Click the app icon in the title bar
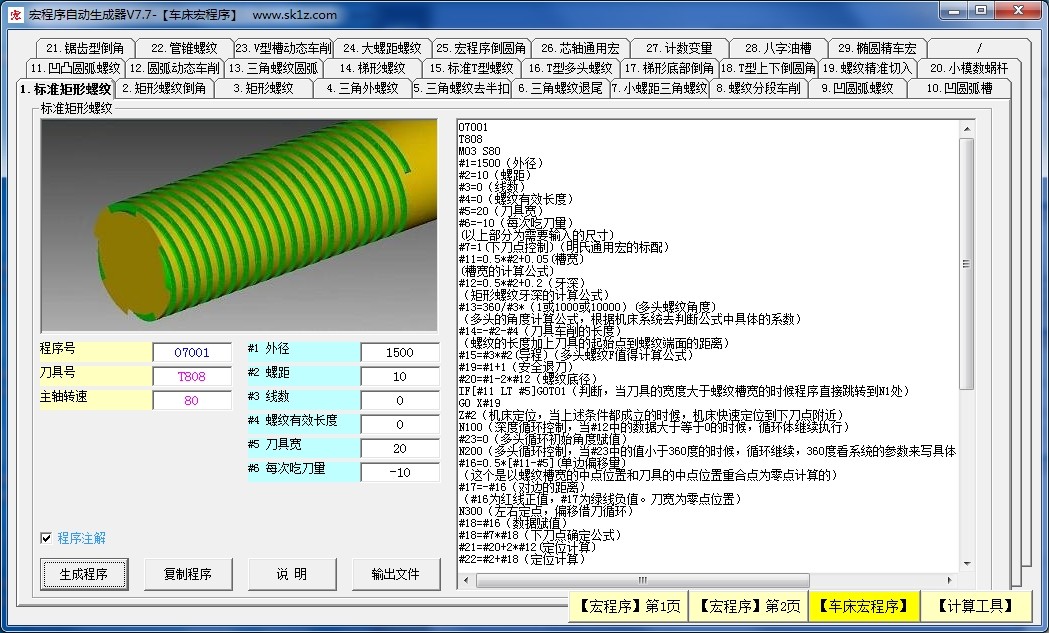 (x=14, y=14)
